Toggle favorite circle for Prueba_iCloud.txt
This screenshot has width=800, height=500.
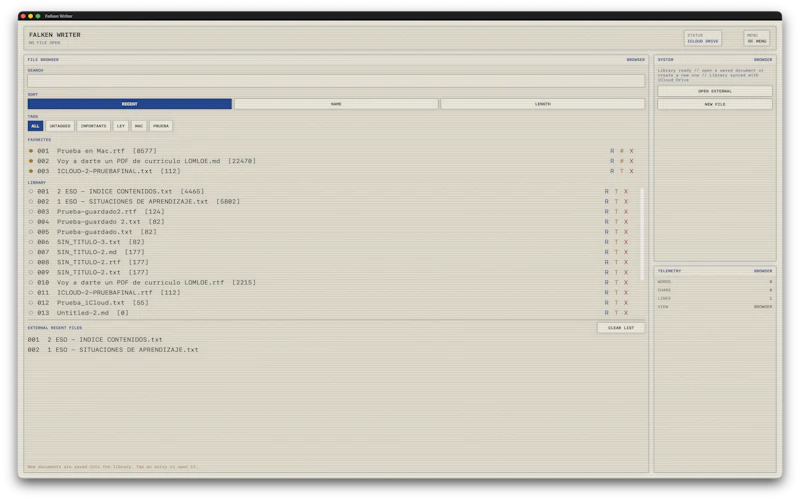[31, 303]
